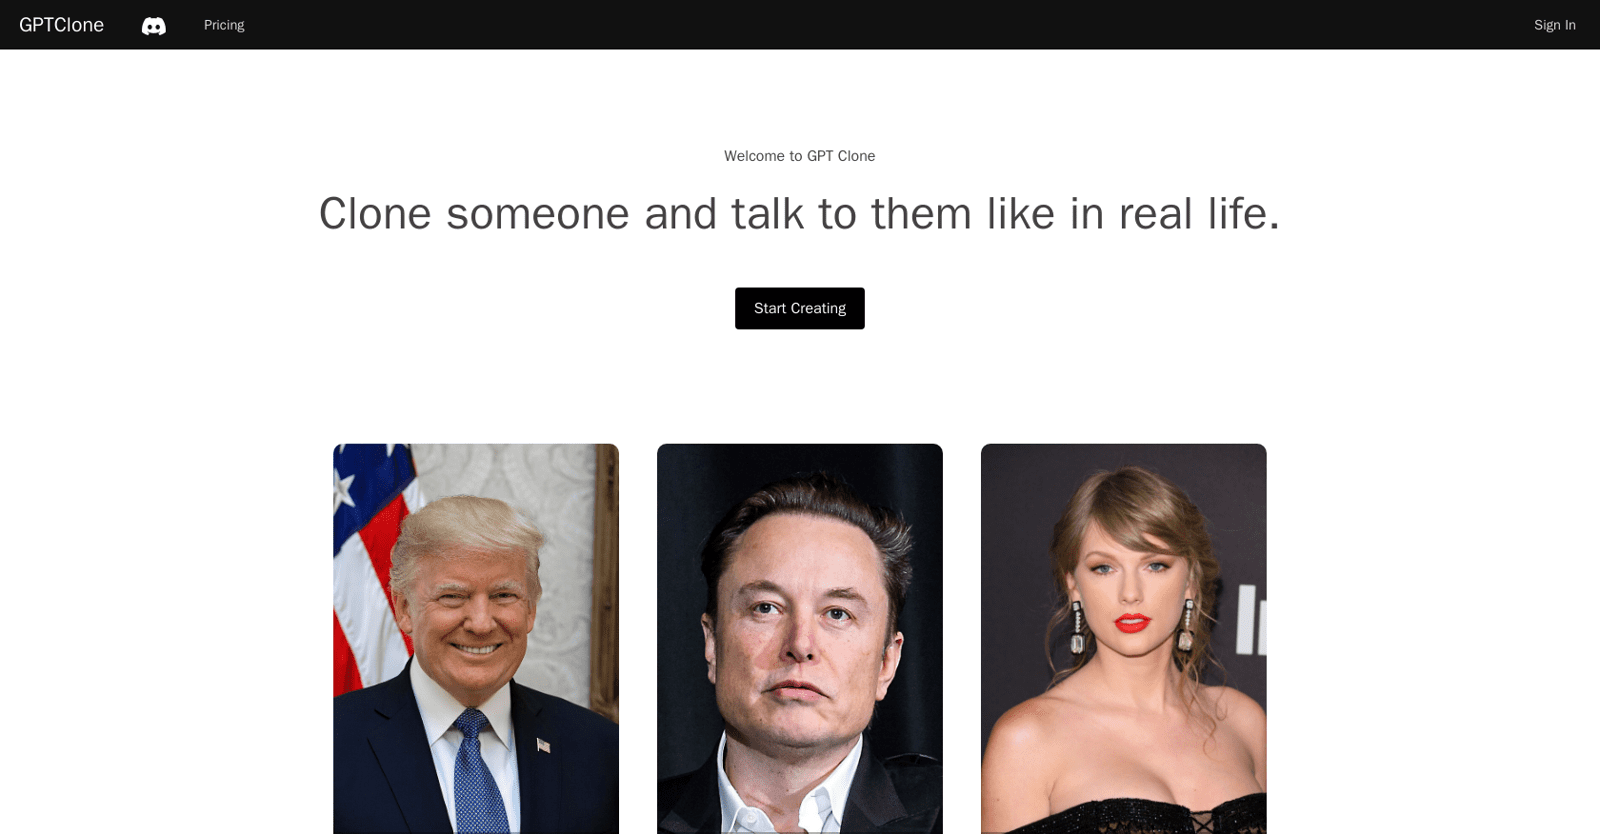Click the flag lapel pin on the navy suit

pos(543,745)
